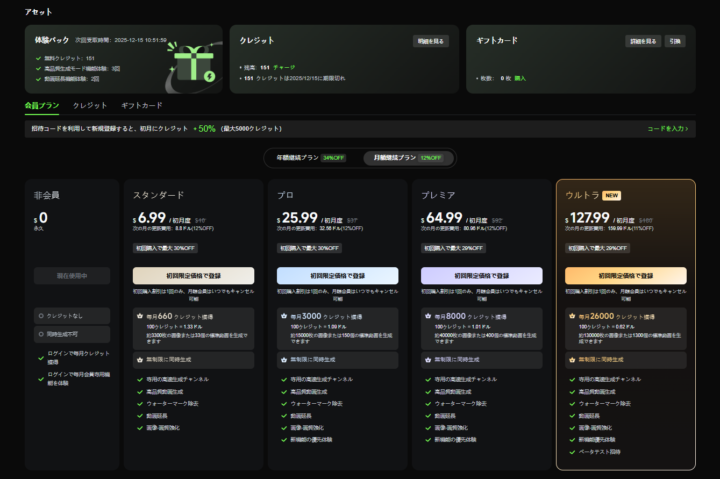Click 引換 button in ギフトカード card

coord(677,41)
